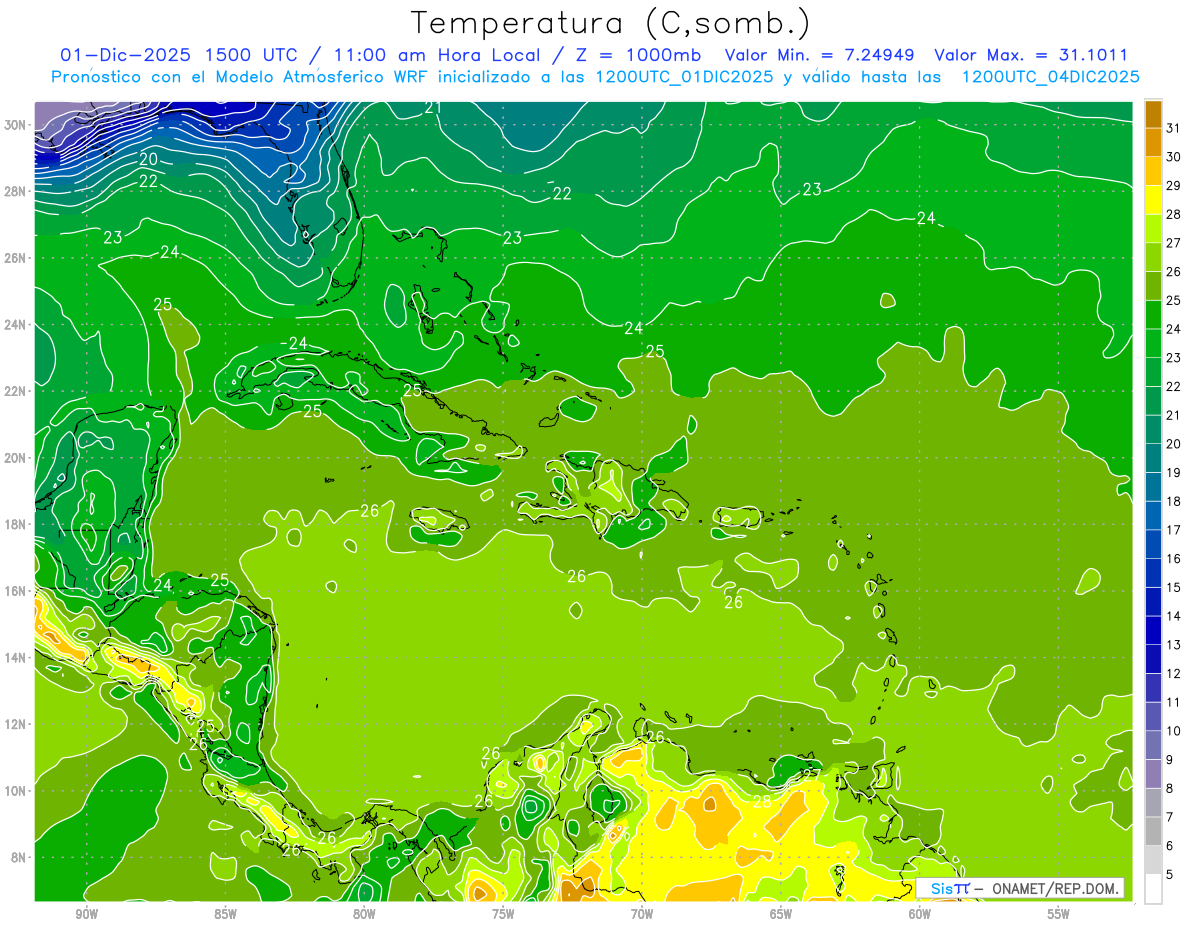Click the 'Temperatura (C,somb.)' chart title
The height and width of the screenshot is (927, 1200).
(x=610, y=23)
